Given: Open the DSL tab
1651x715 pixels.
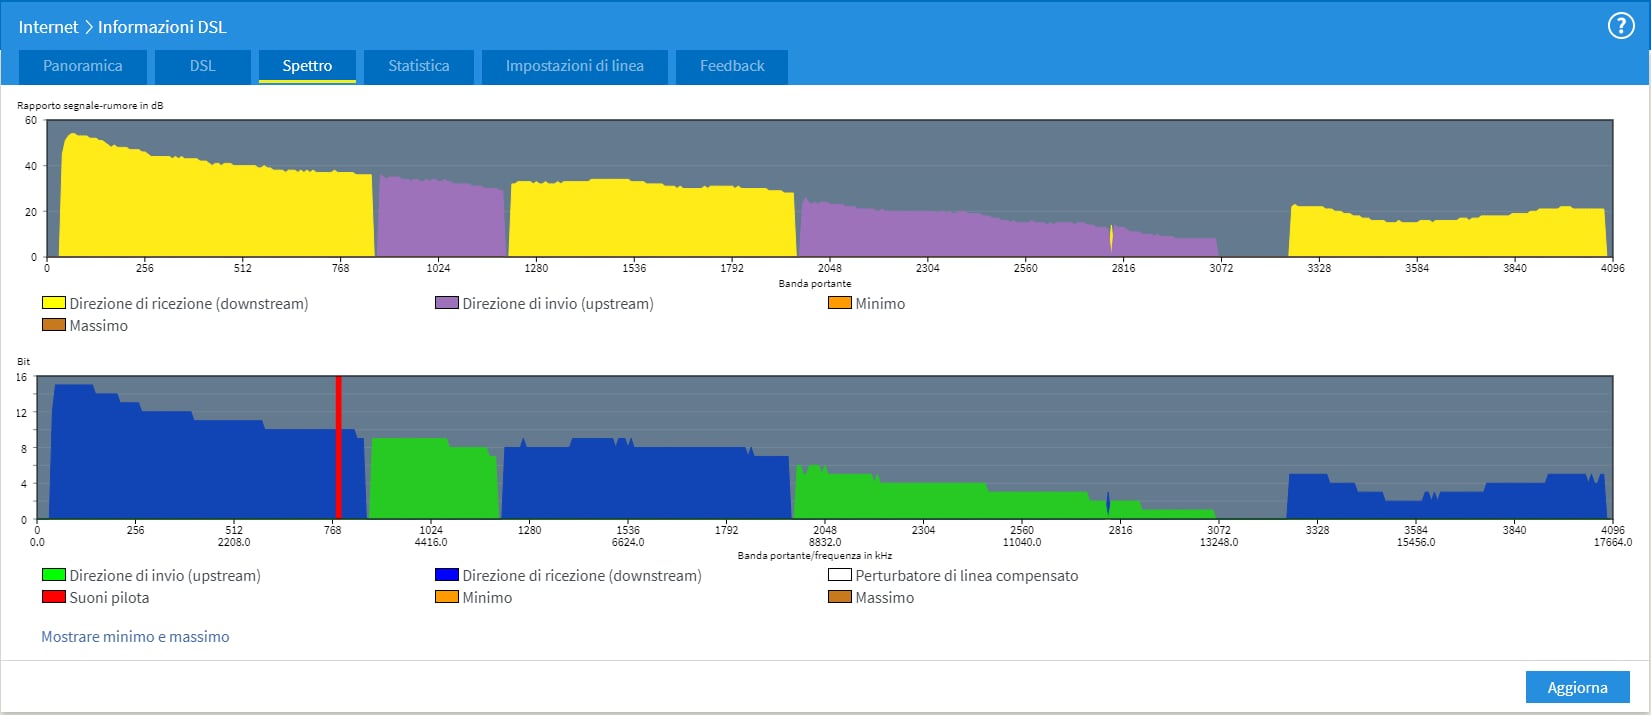Looking at the screenshot, I should [x=202, y=66].
